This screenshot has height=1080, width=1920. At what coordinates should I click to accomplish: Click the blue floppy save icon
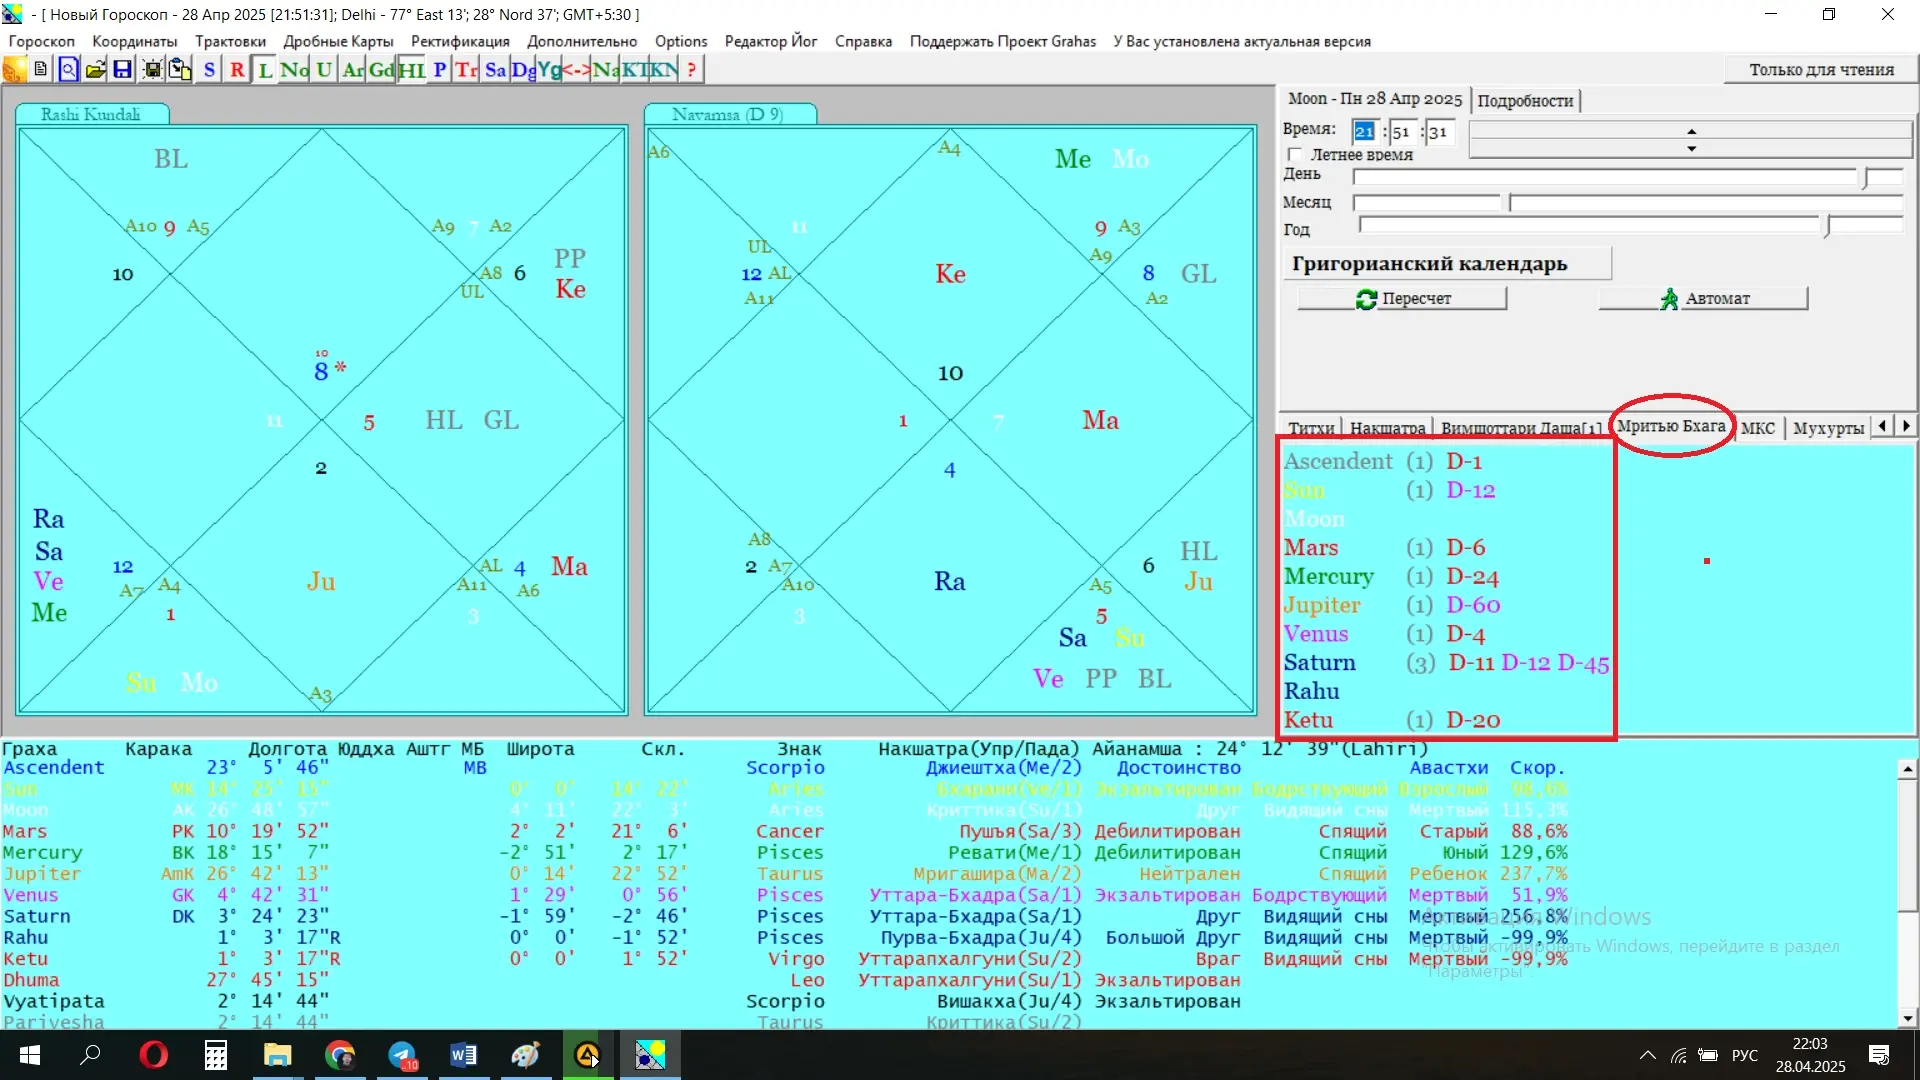[x=122, y=69]
